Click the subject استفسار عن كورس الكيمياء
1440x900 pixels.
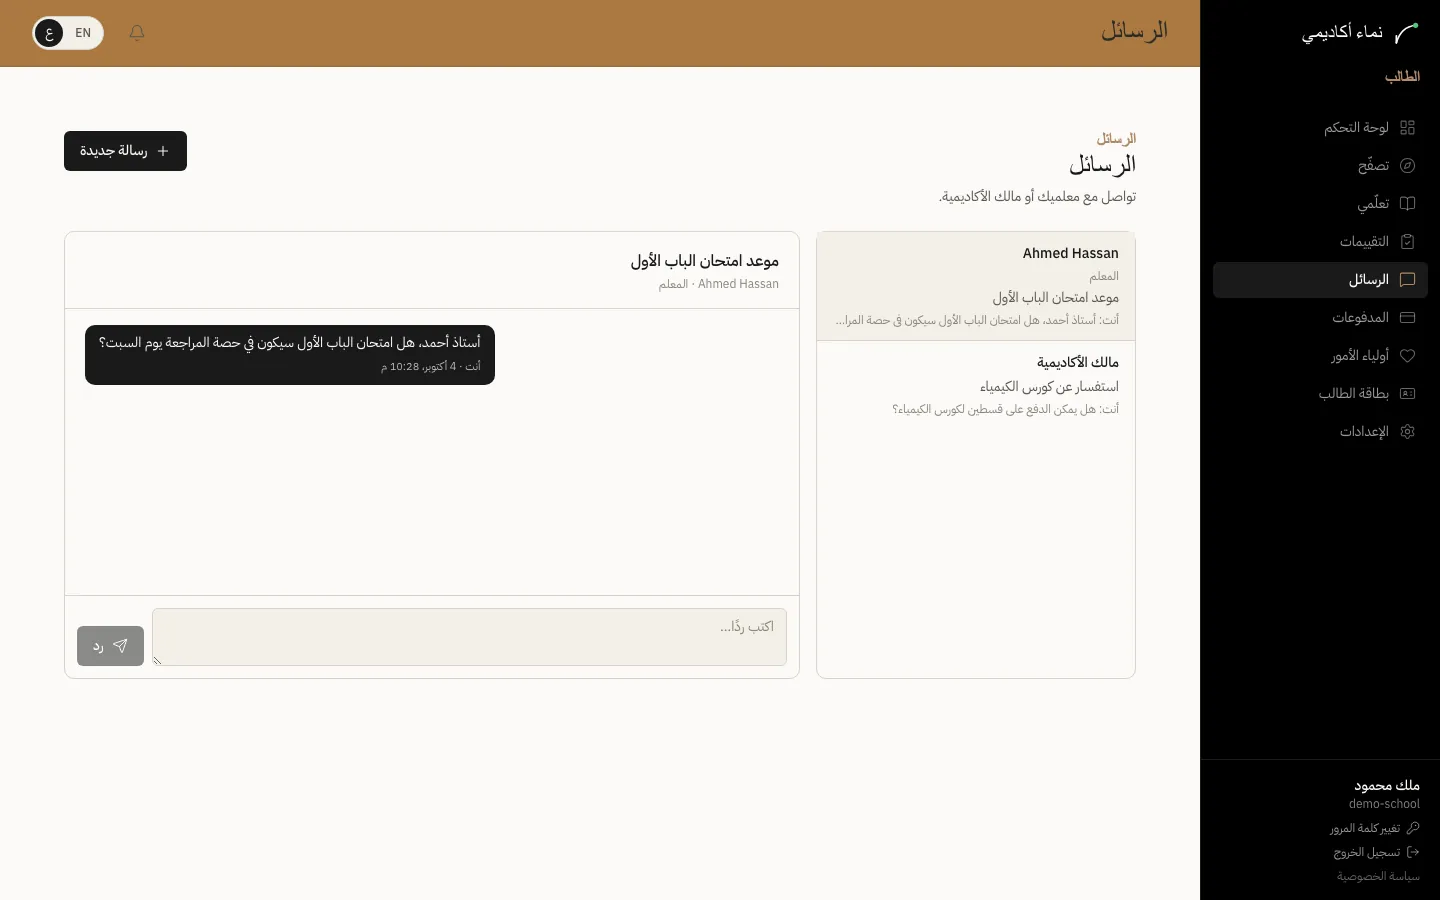coord(1049,387)
